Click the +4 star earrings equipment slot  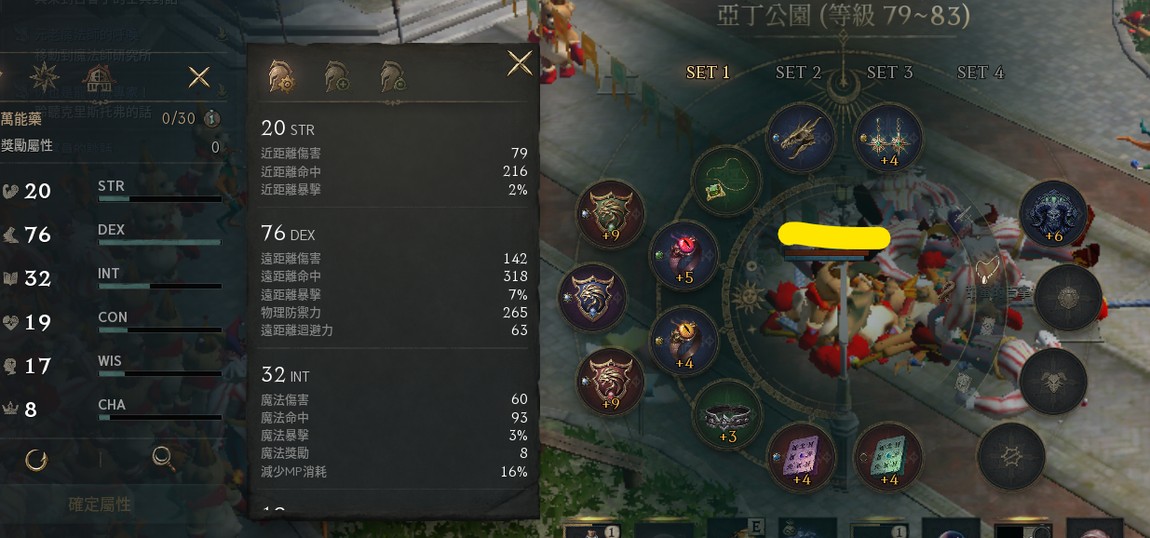coord(888,138)
